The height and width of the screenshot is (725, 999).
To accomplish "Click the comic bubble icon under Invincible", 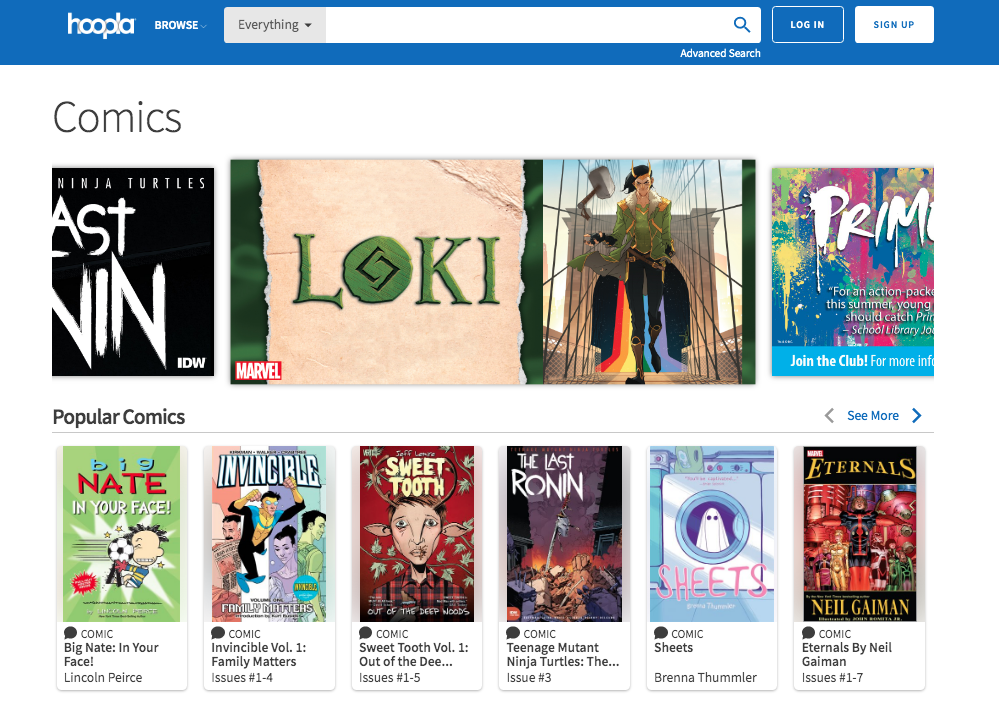I will 218,633.
